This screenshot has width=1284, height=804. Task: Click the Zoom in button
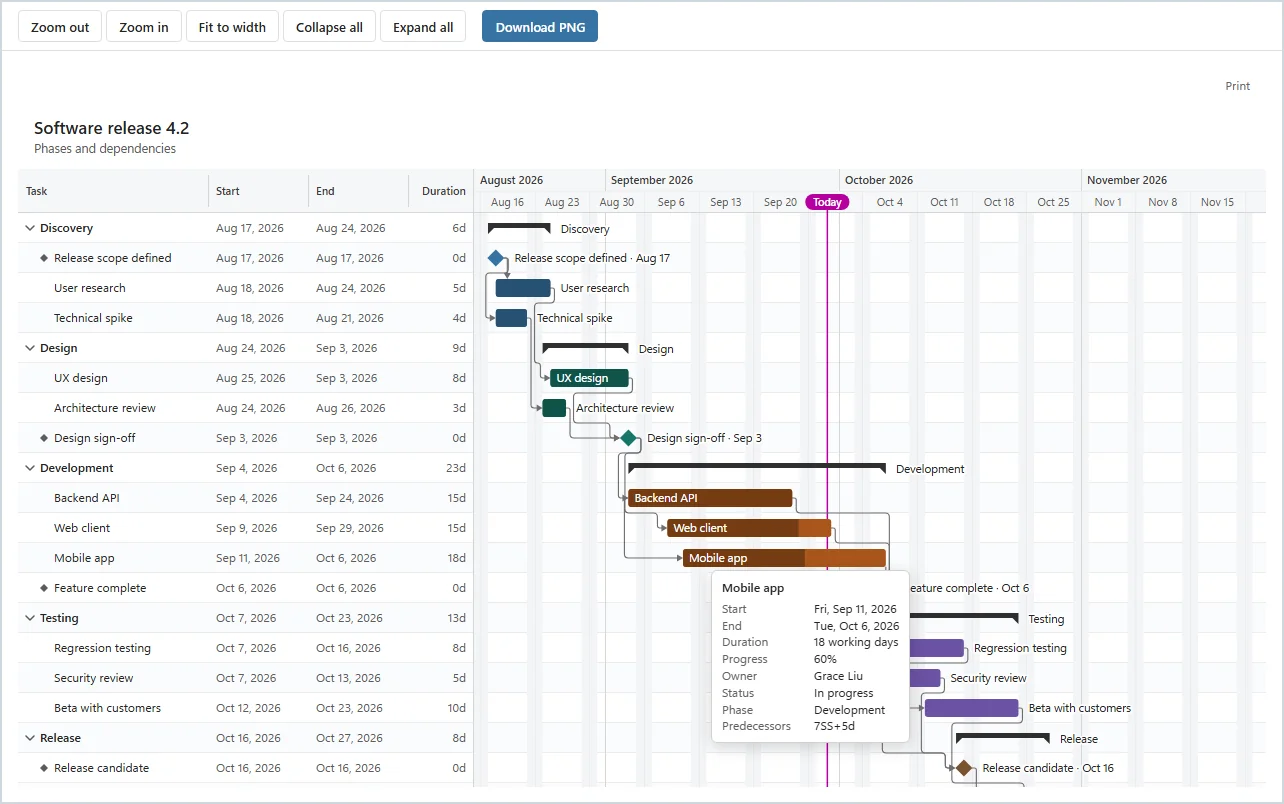point(144,27)
